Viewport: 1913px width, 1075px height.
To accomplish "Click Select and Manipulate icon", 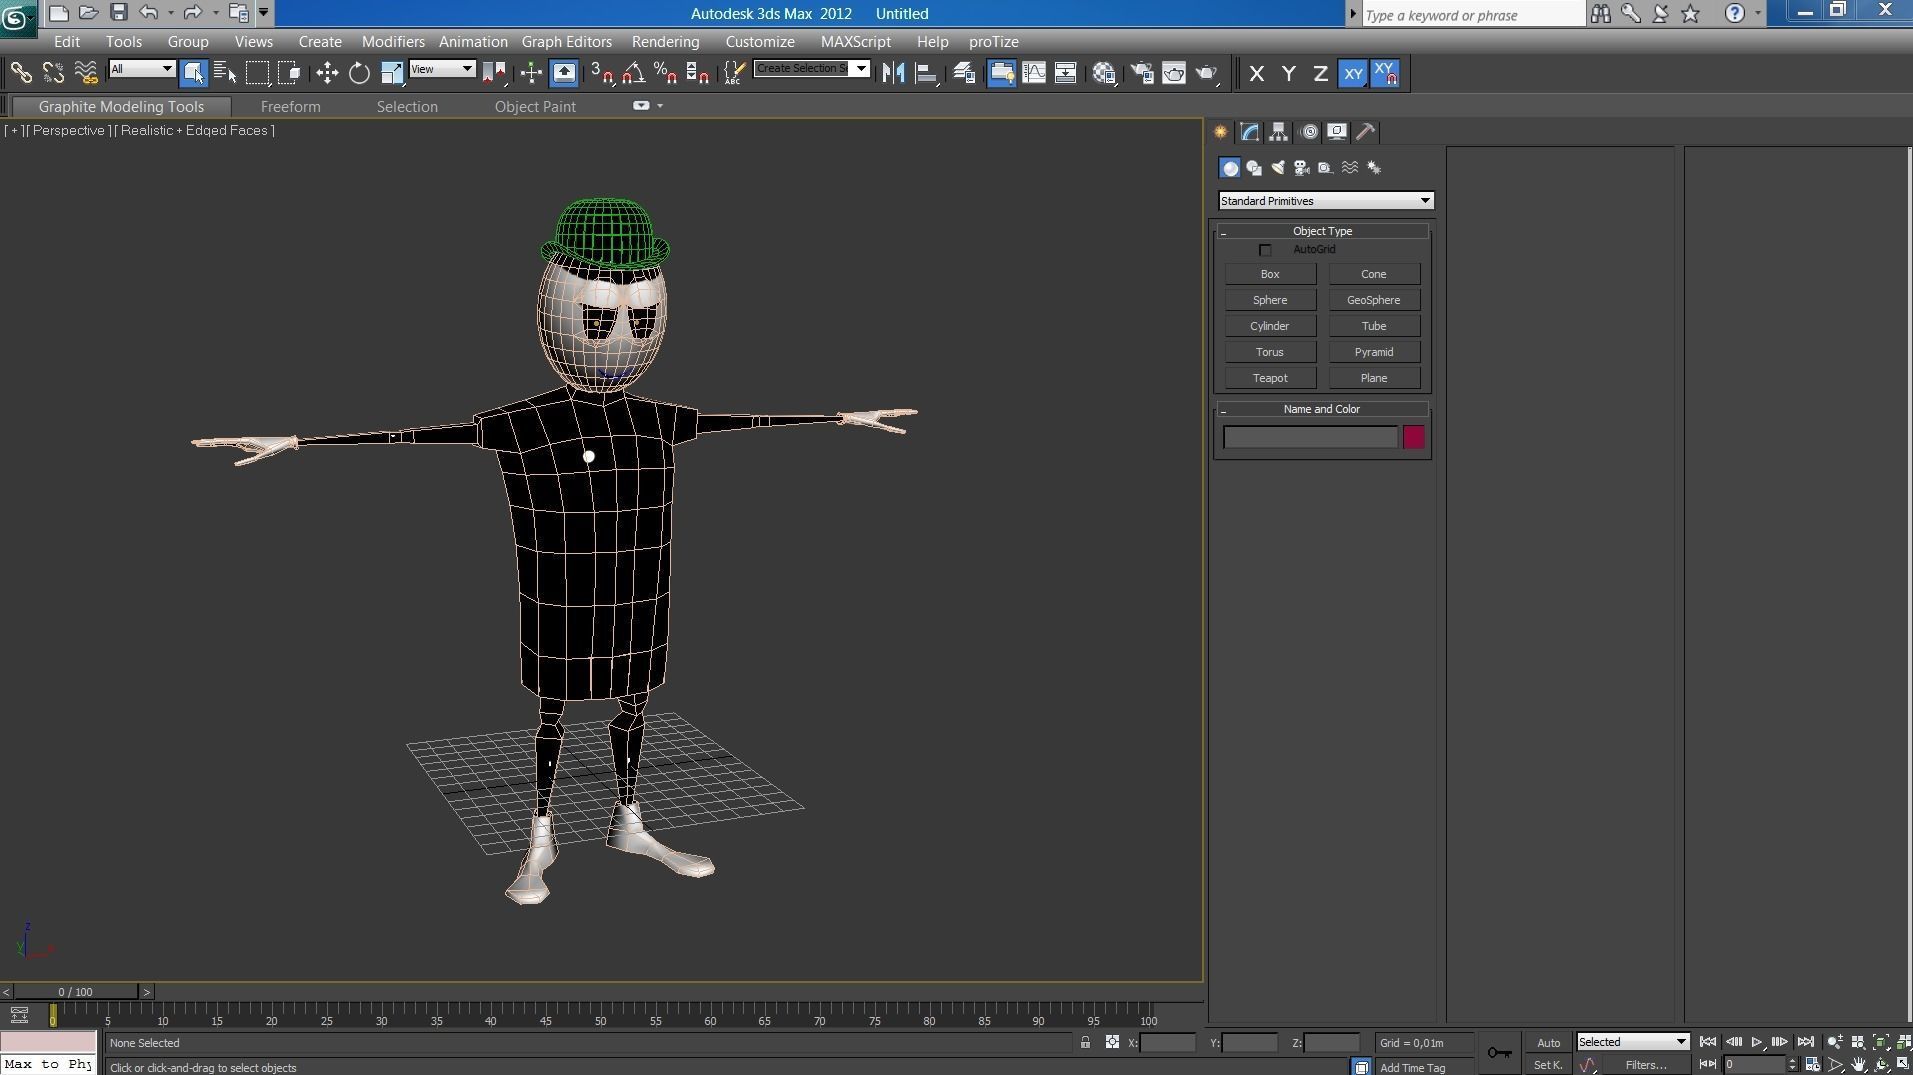I will pyautogui.click(x=531, y=73).
